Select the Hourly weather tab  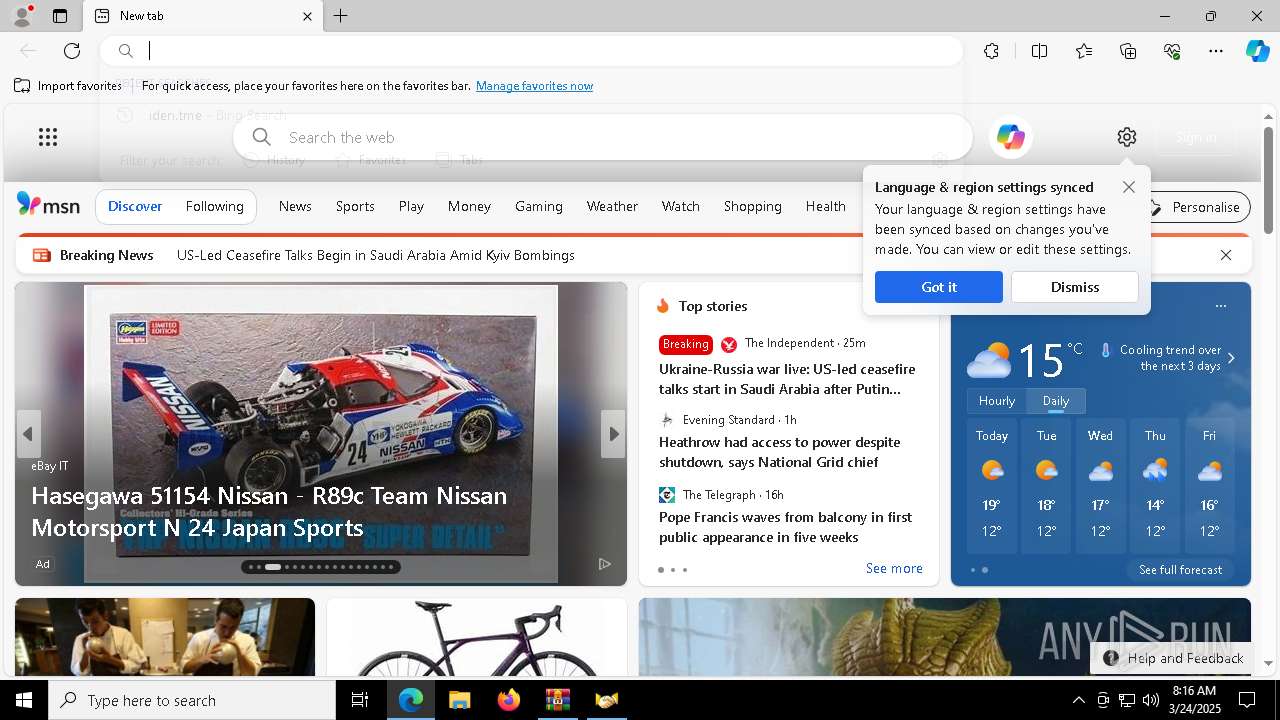coord(997,401)
